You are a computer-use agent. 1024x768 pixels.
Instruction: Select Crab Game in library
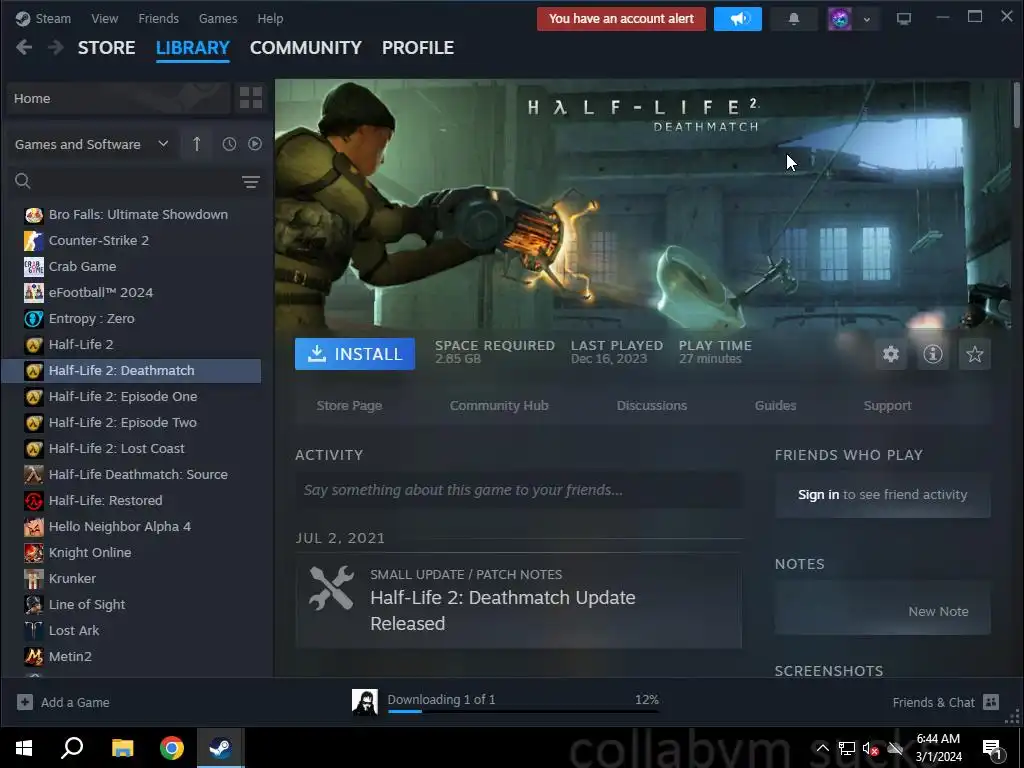coord(131,266)
